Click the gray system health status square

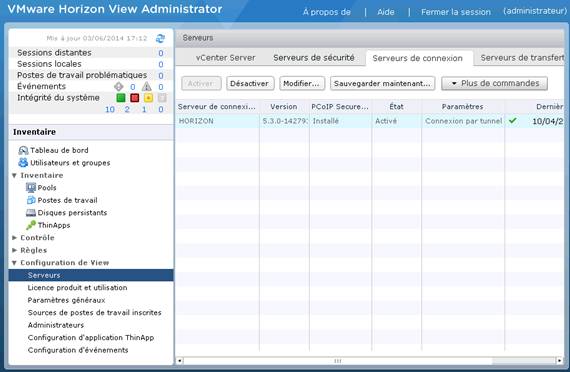pos(162,98)
